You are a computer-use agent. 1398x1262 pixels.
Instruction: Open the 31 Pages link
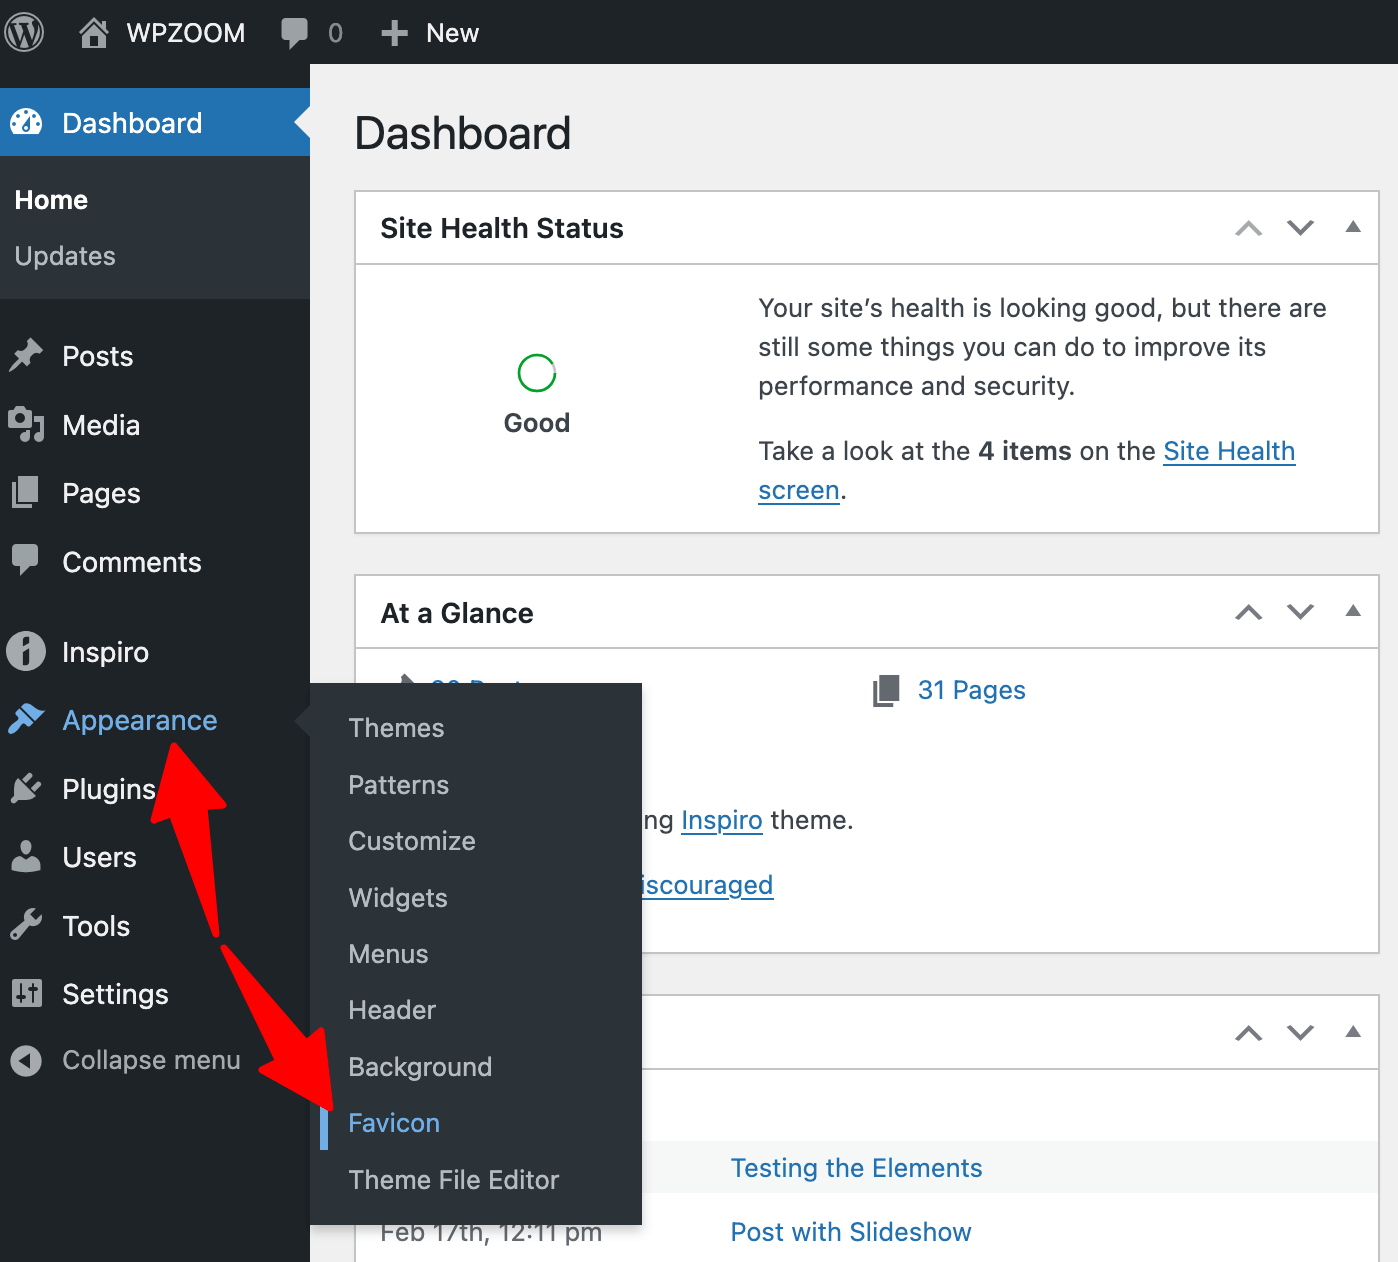(x=972, y=690)
